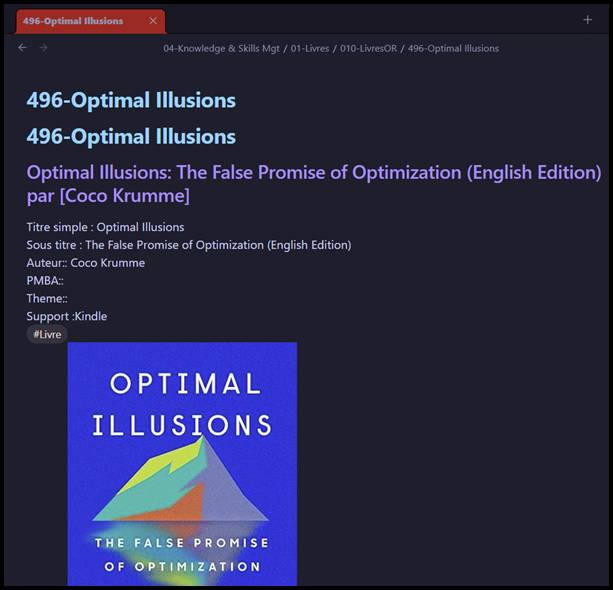Click the #Livre tag

pos(47,334)
